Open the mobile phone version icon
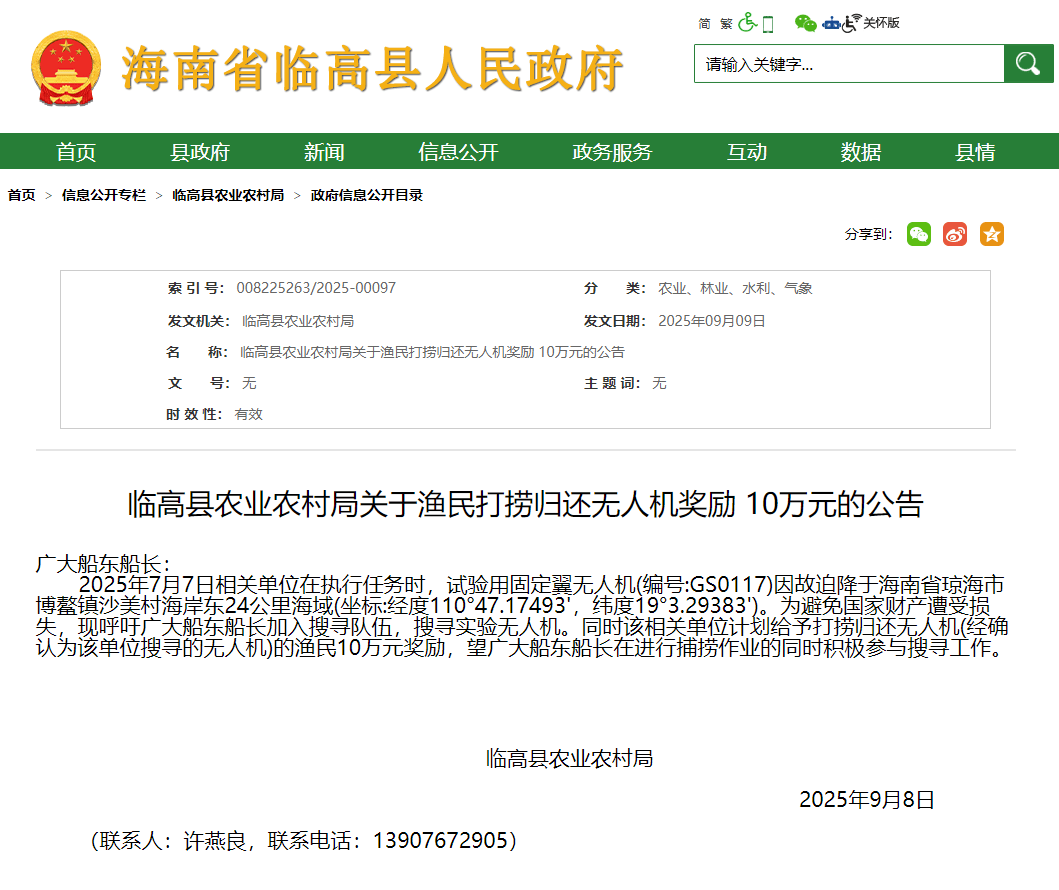This screenshot has height=890, width=1059. tap(768, 23)
